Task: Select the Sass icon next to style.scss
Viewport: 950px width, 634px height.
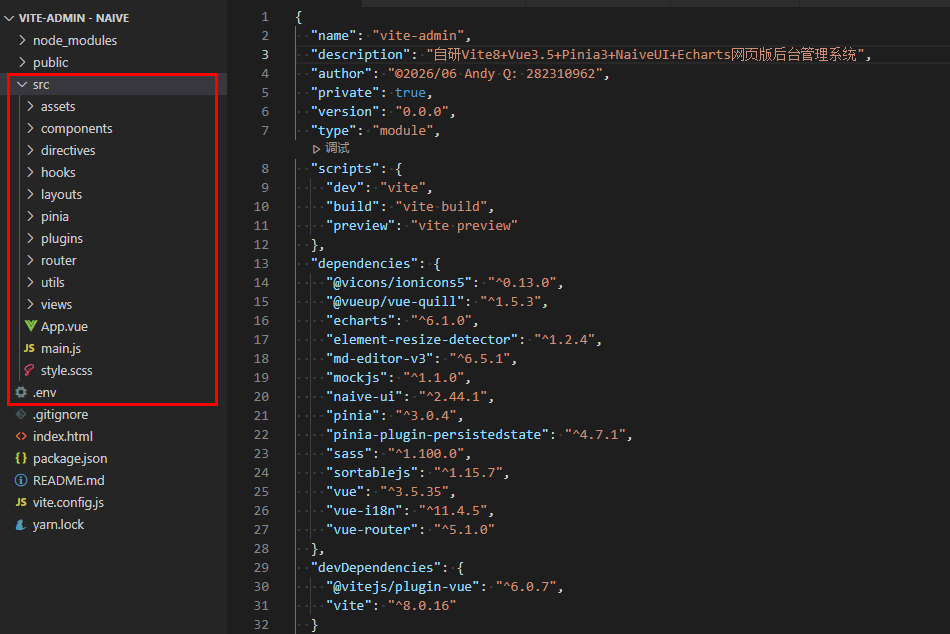Action: point(29,370)
